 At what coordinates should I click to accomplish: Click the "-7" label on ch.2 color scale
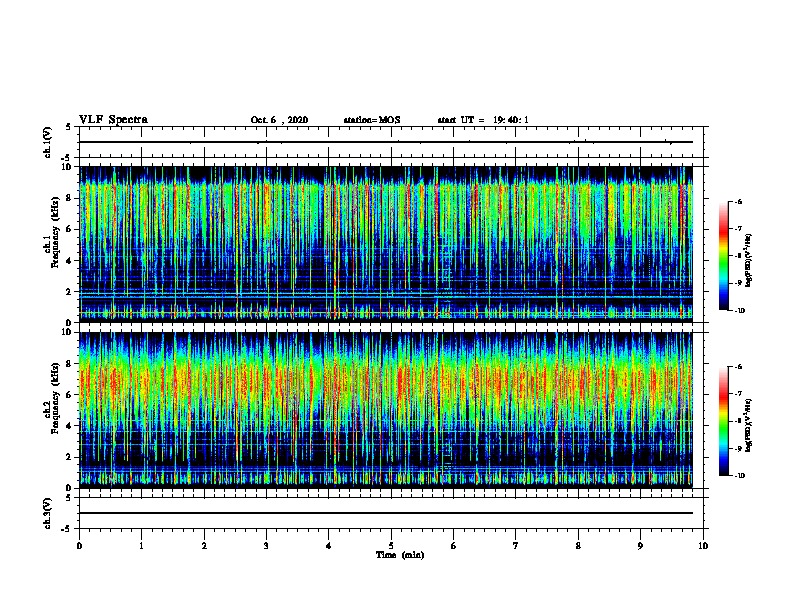click(738, 394)
